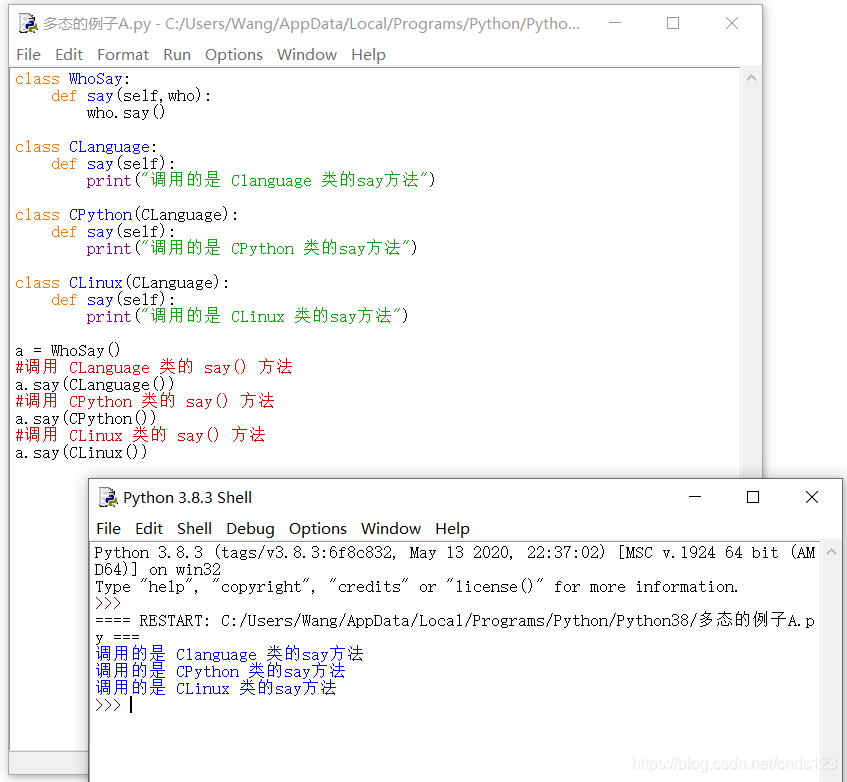Maximize the editor window
The width and height of the screenshot is (847, 782).
pyautogui.click(x=673, y=23)
